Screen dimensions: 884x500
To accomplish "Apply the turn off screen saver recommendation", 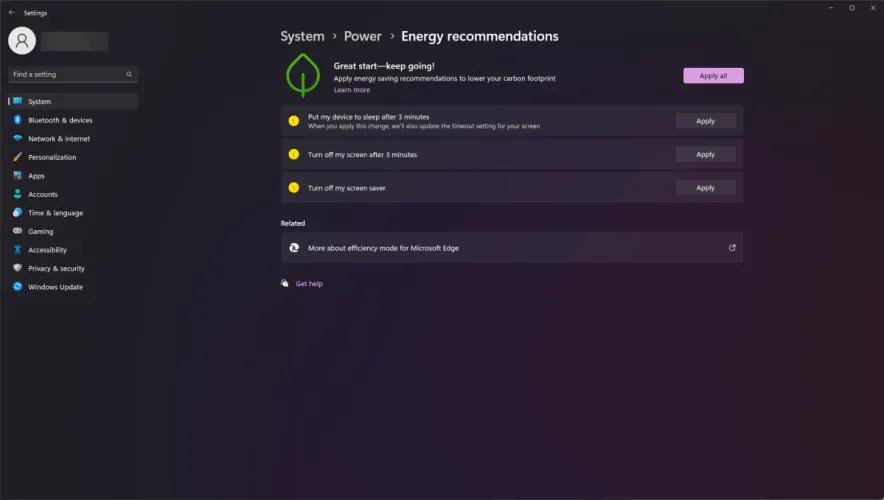I will (705, 188).
